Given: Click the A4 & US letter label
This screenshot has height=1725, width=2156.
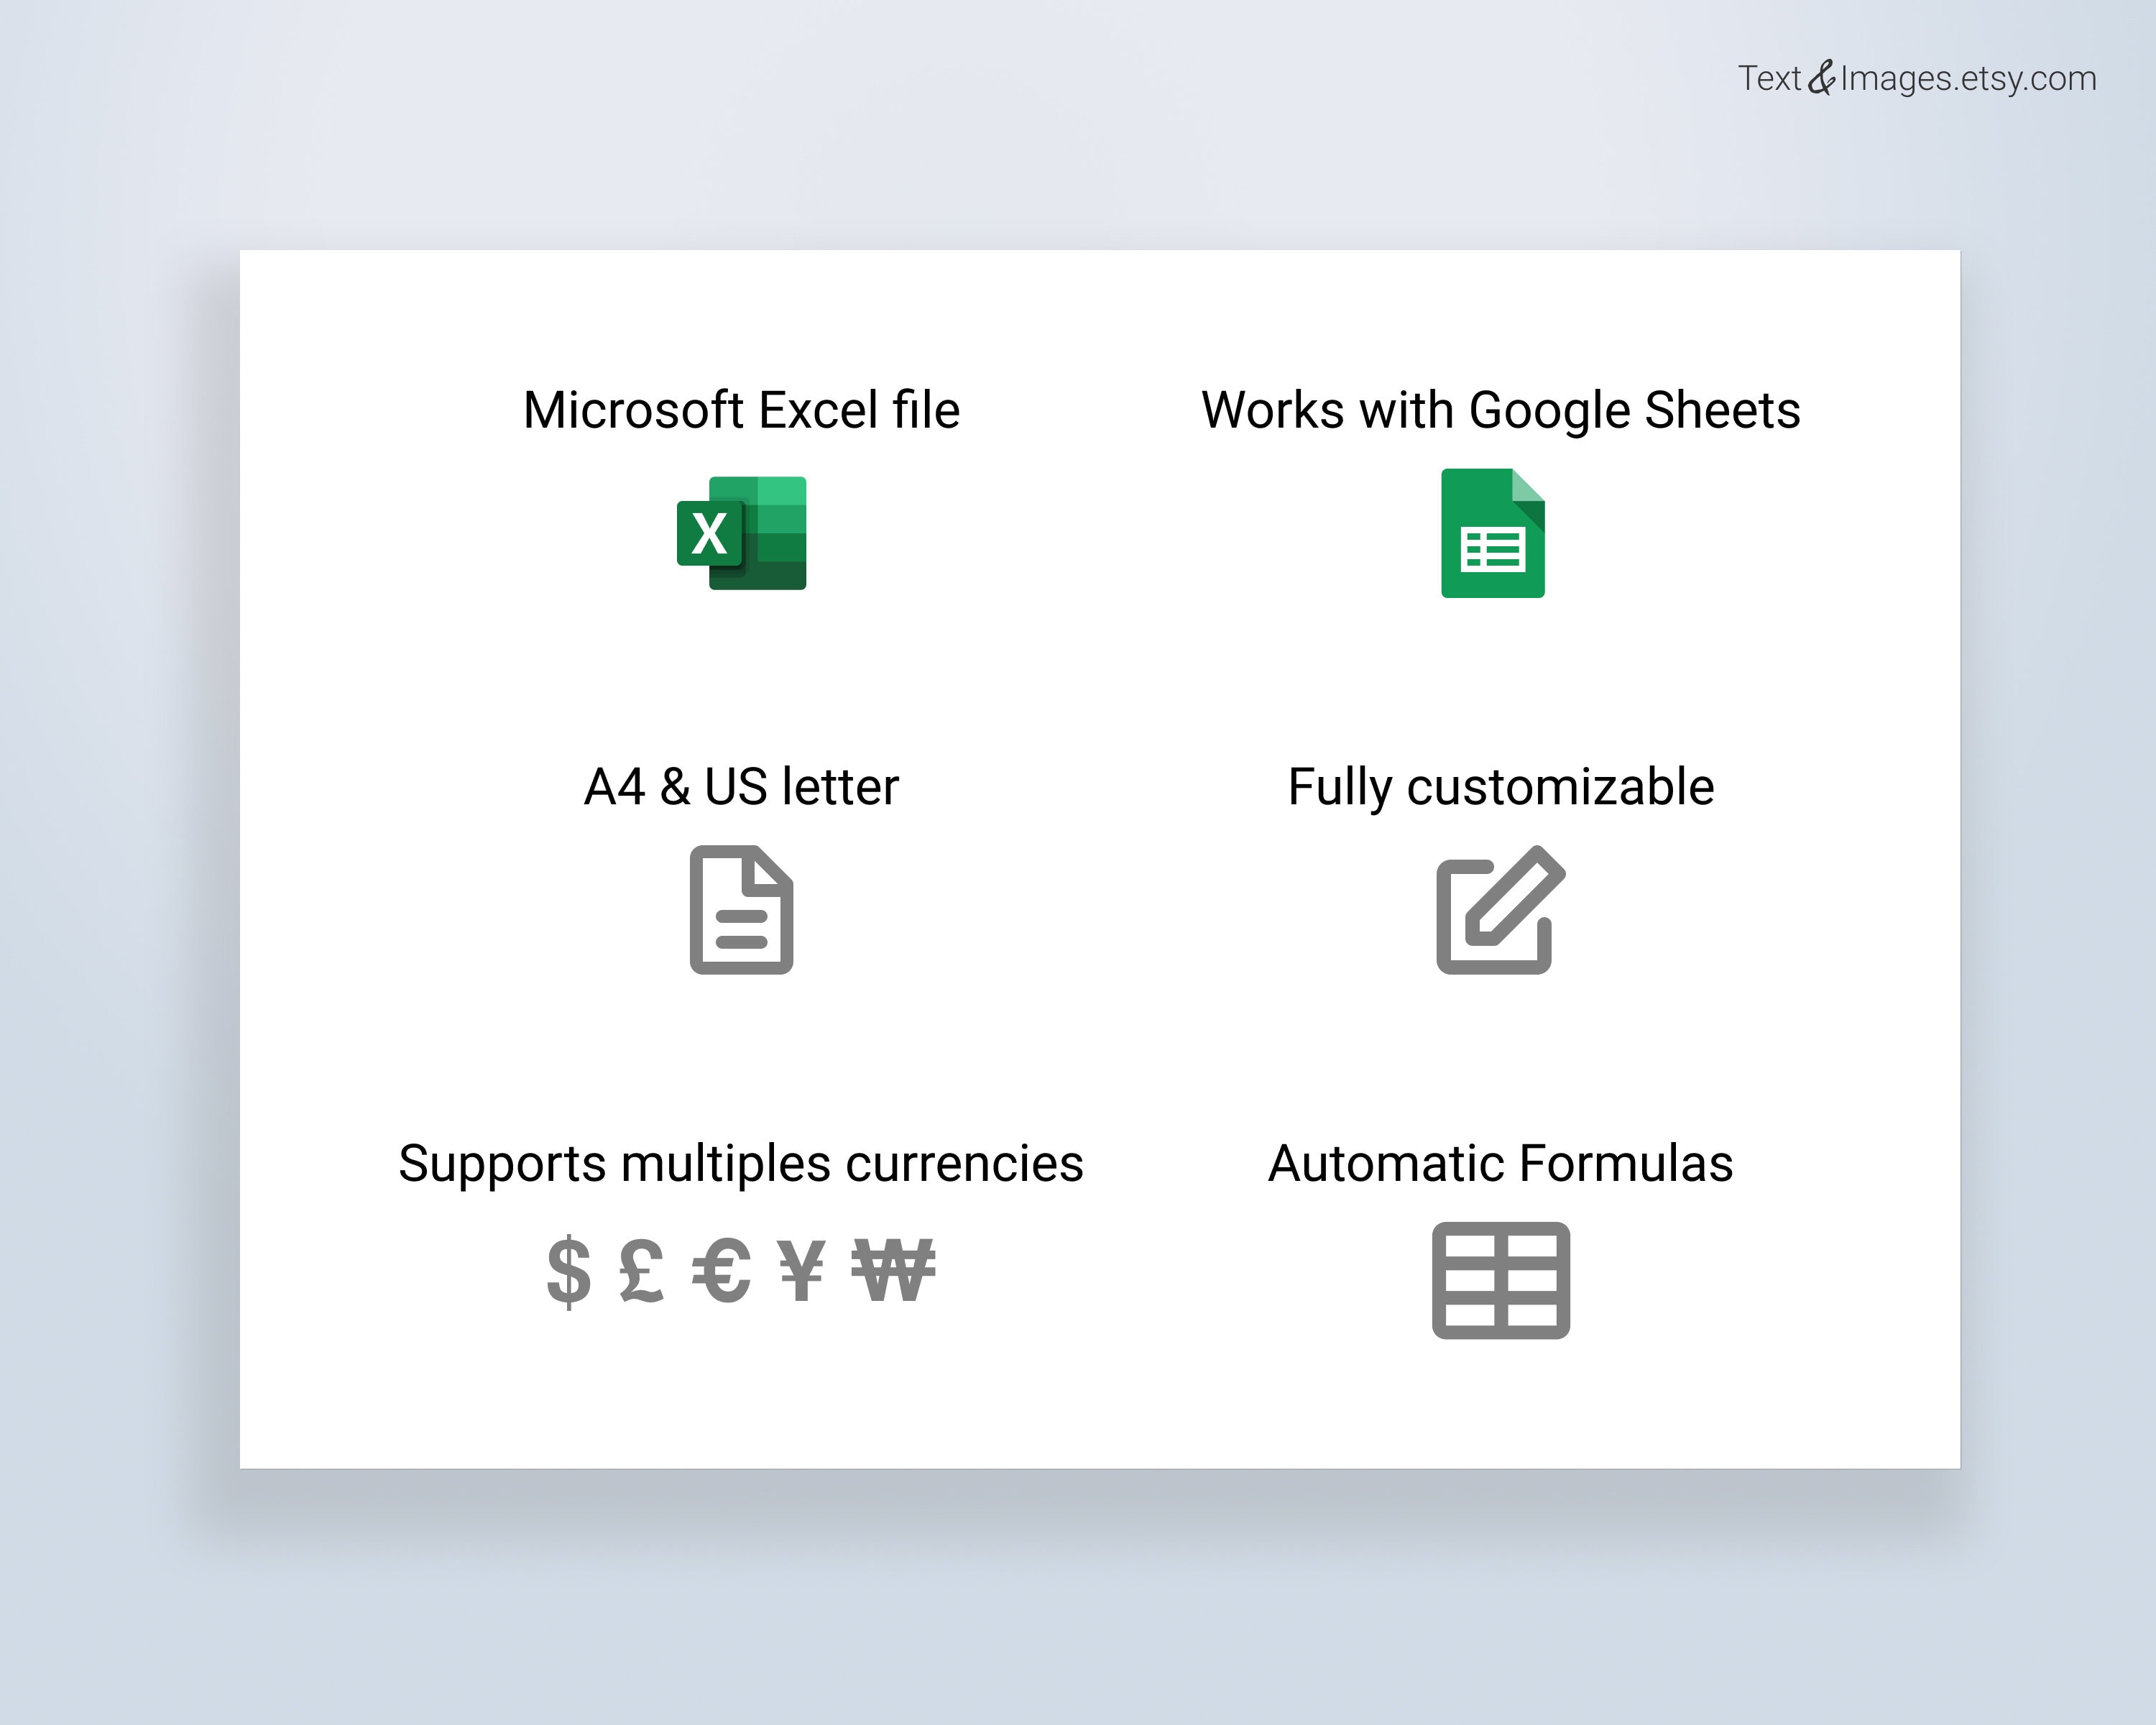Looking at the screenshot, I should pyautogui.click(x=741, y=786).
